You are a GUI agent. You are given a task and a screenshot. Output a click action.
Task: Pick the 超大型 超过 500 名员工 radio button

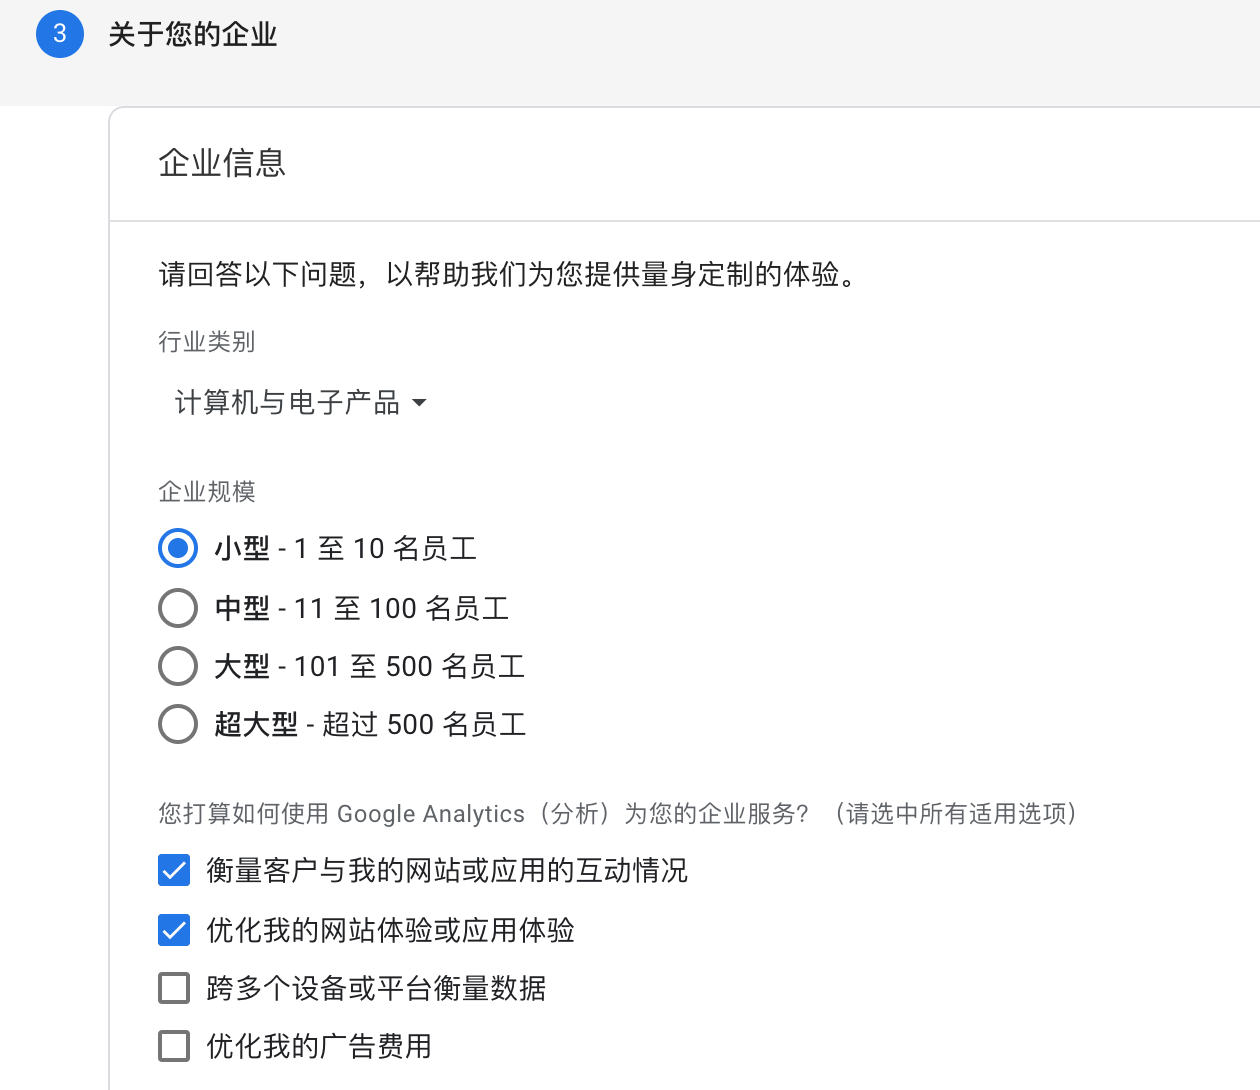[178, 724]
